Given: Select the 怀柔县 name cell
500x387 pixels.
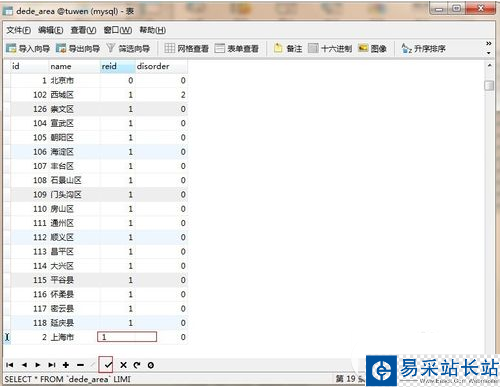Looking at the screenshot, I should [x=74, y=294].
